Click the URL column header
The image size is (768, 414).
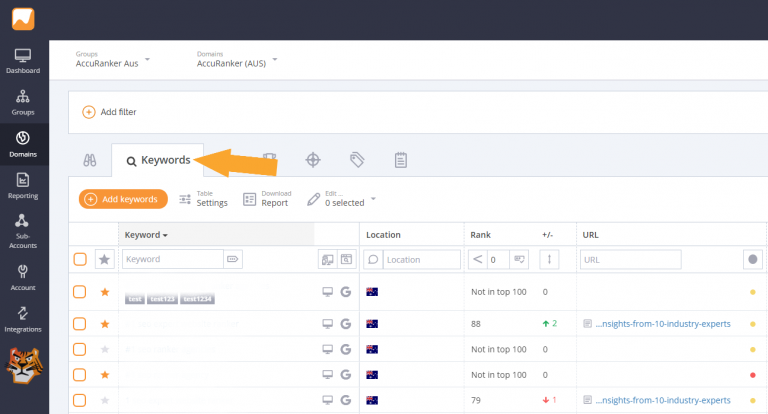click(591, 235)
